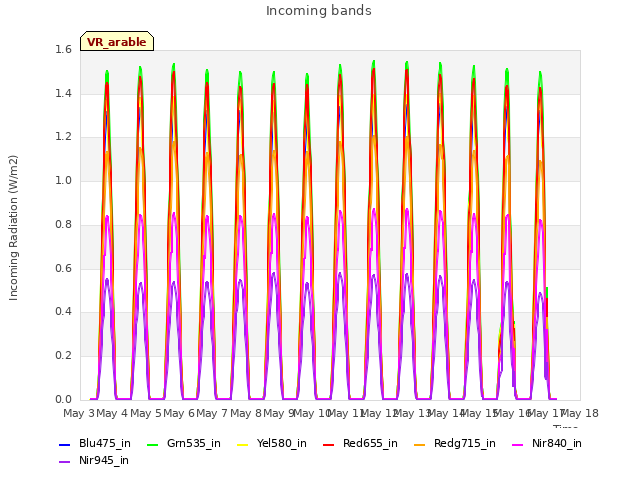640x480 pixels.
Task: Click the VR_arable annotation label
Action: pyautogui.click(x=117, y=41)
